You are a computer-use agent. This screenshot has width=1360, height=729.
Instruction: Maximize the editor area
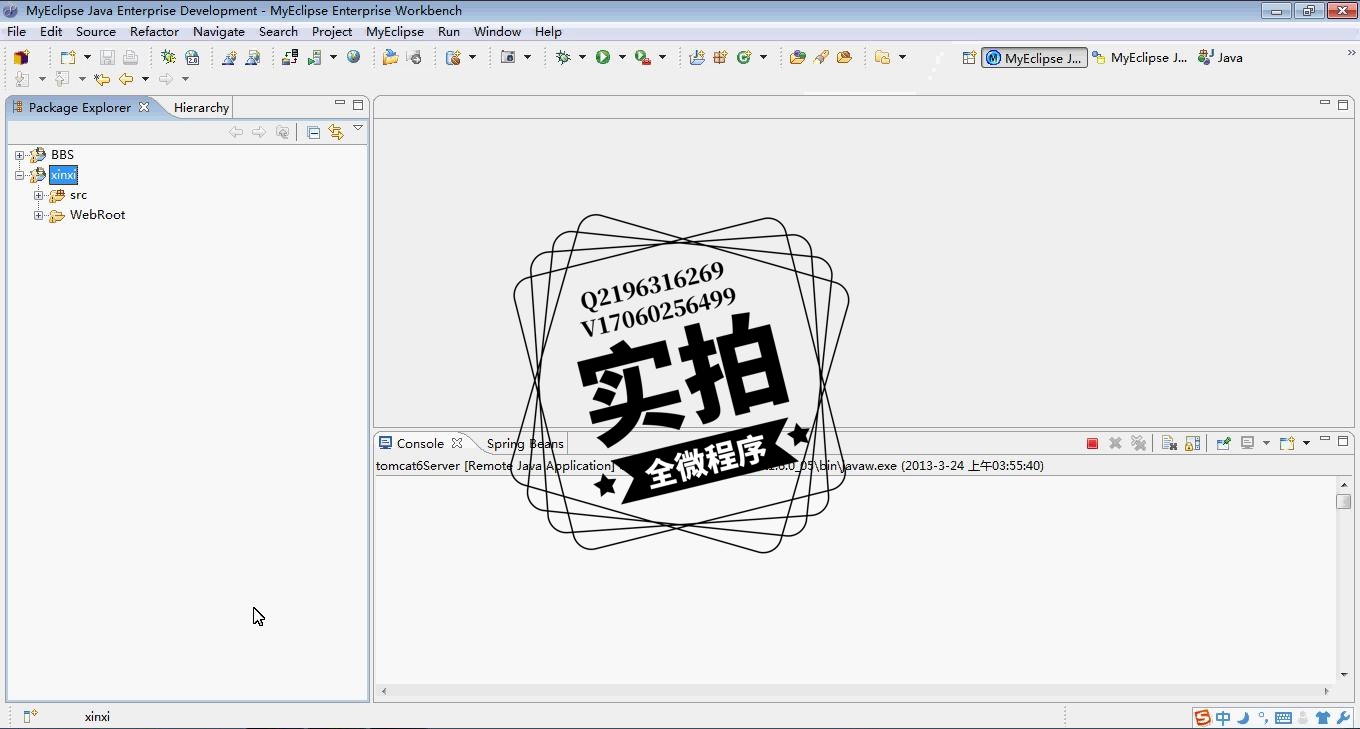(1343, 104)
